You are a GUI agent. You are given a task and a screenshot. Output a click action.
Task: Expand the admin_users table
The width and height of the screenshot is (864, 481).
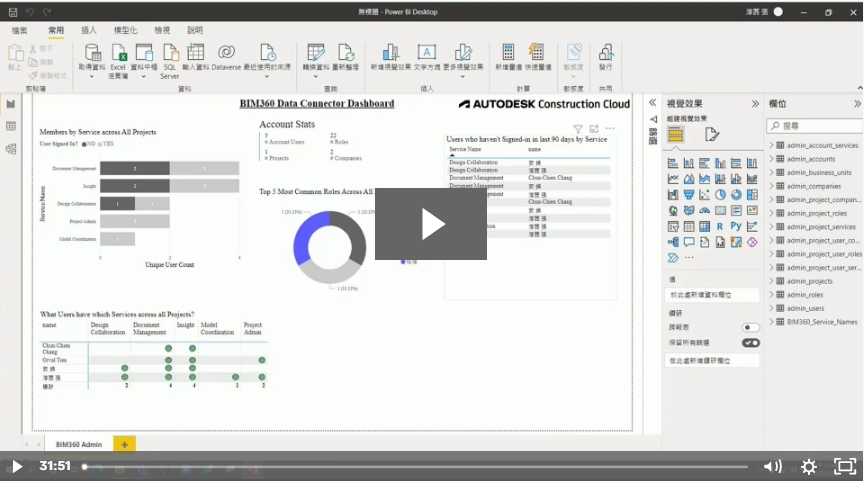coord(771,308)
